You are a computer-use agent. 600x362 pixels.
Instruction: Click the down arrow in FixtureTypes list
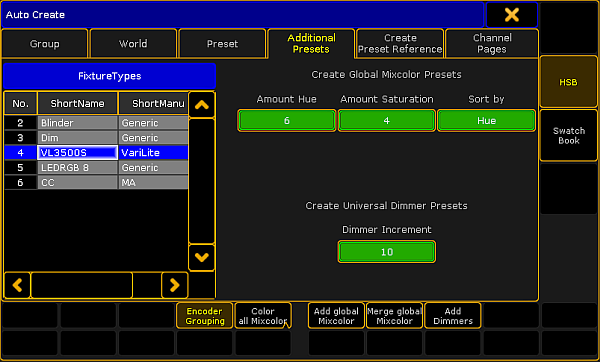(202, 258)
